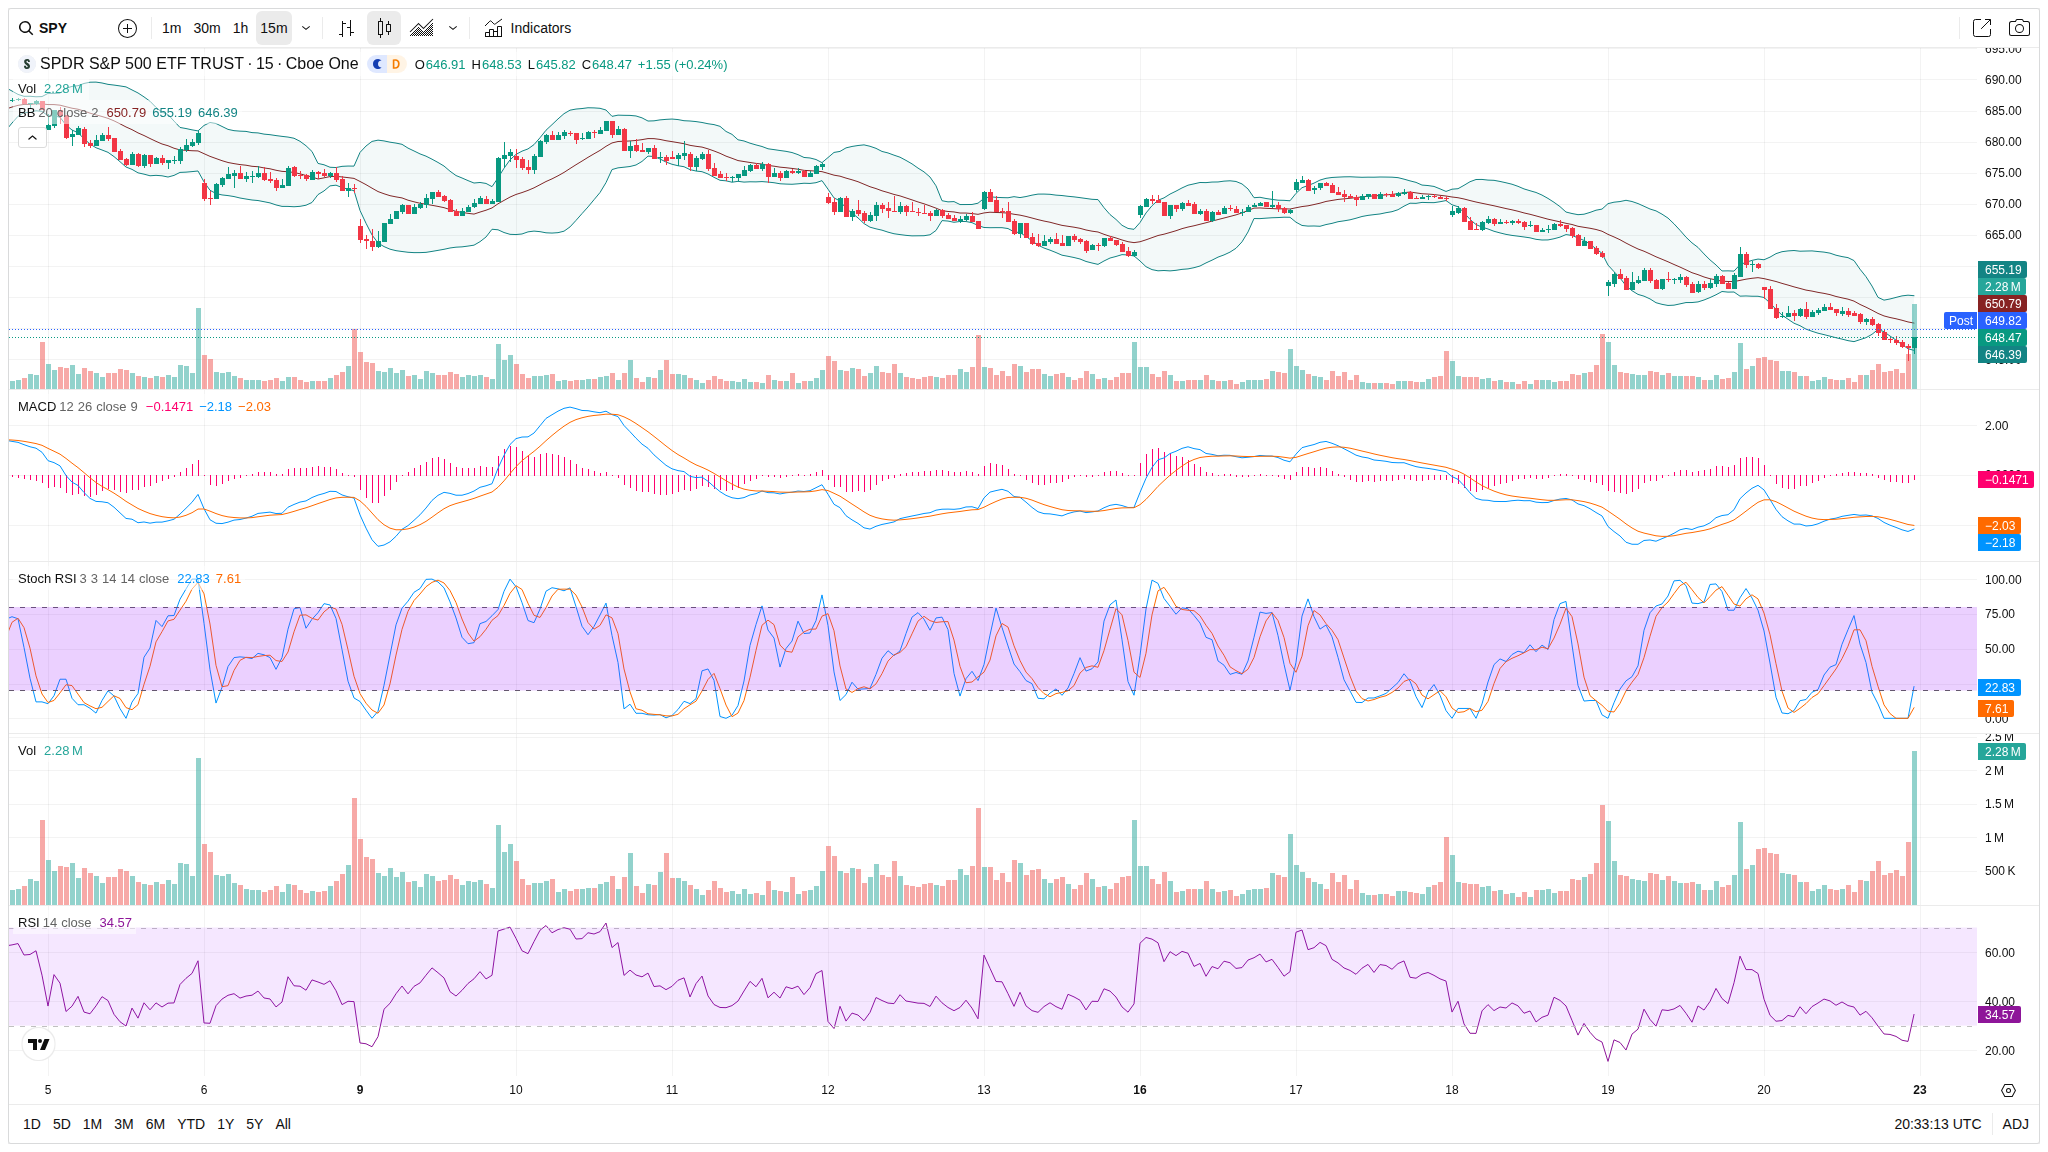Select the Candles chart style icon
This screenshot has width=2048, height=1152.
pyautogui.click(x=384, y=28)
